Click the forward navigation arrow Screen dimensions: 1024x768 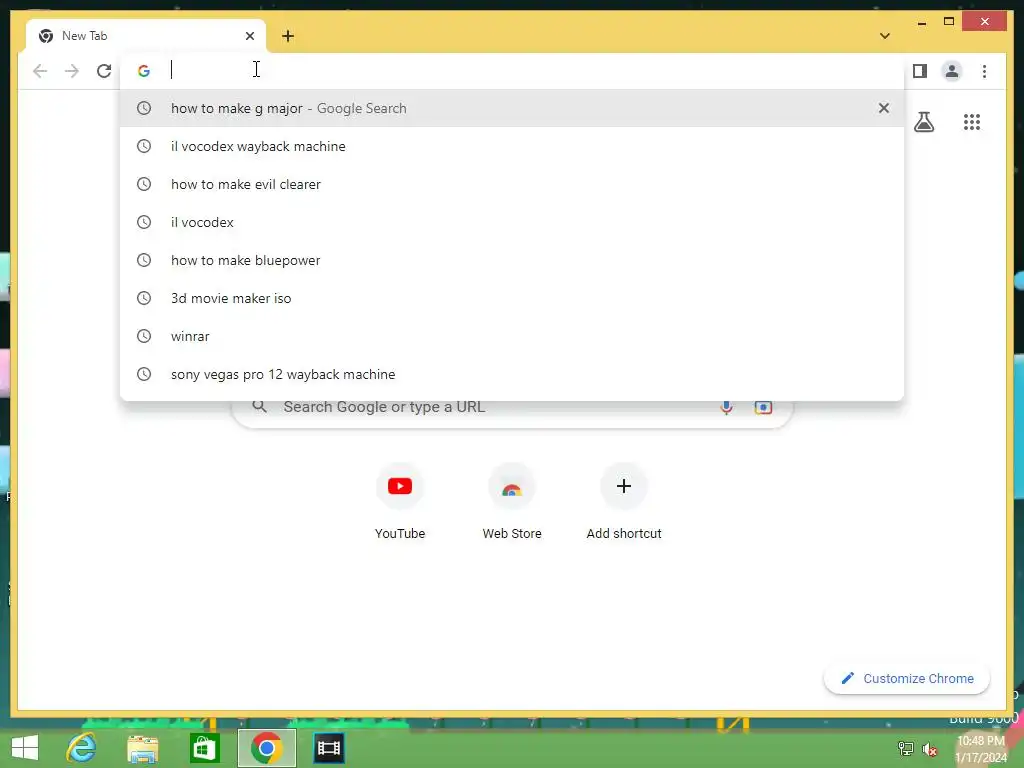[x=72, y=71]
